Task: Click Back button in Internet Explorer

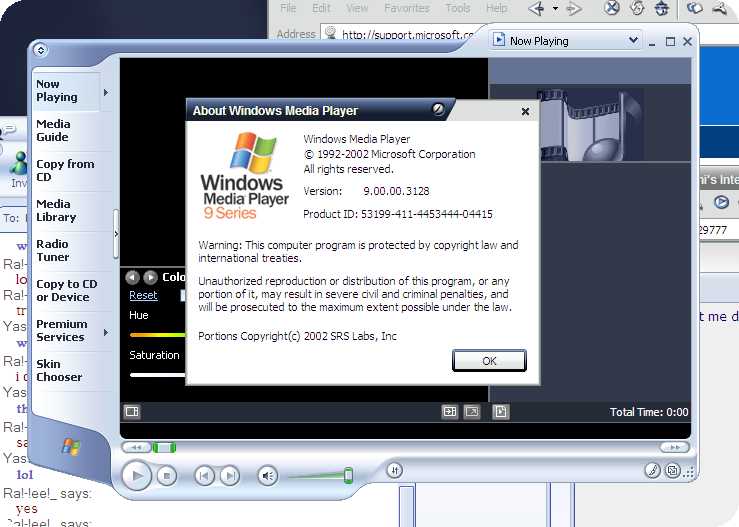Action: (x=537, y=8)
